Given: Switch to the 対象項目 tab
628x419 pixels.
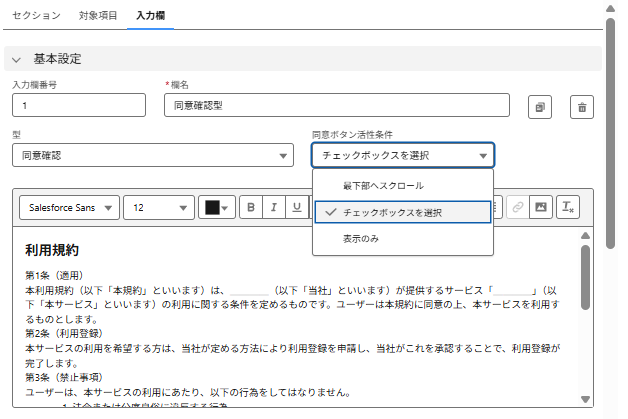Looking at the screenshot, I should coord(96,16).
